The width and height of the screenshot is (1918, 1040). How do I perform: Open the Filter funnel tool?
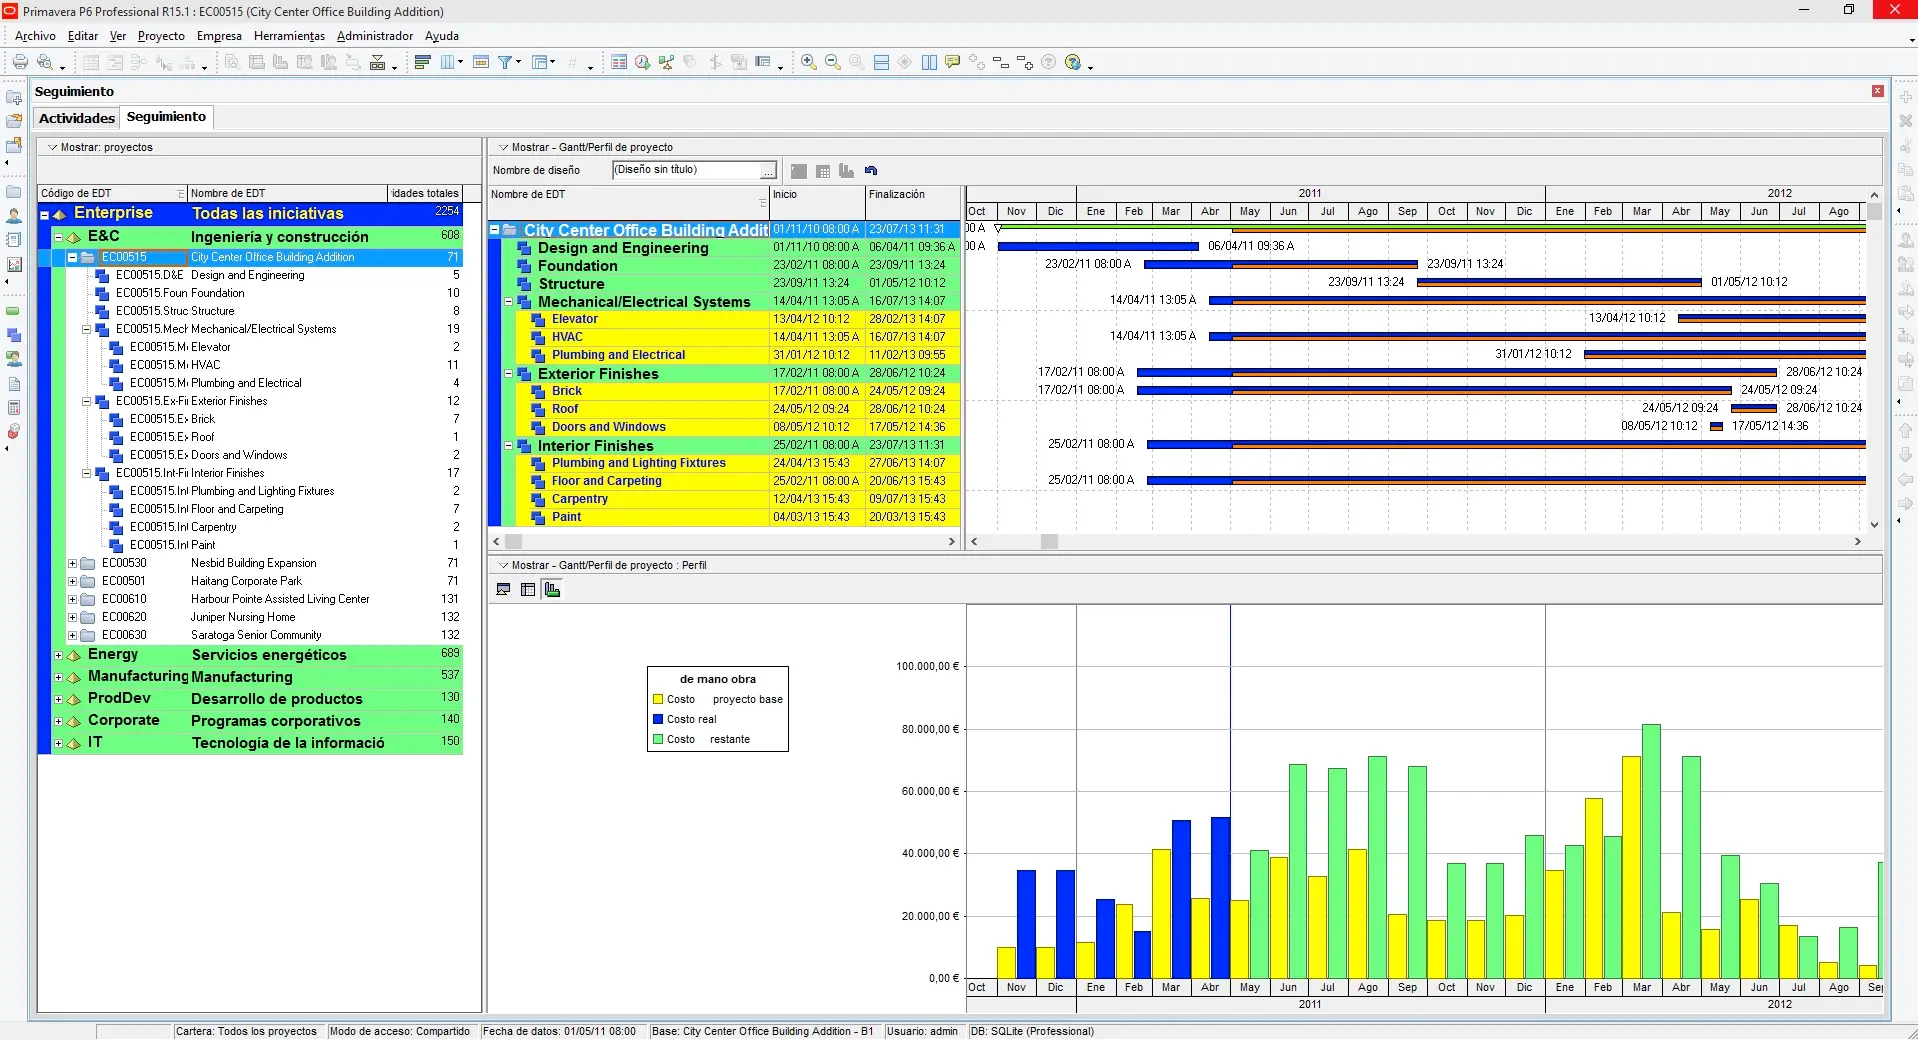[x=506, y=62]
